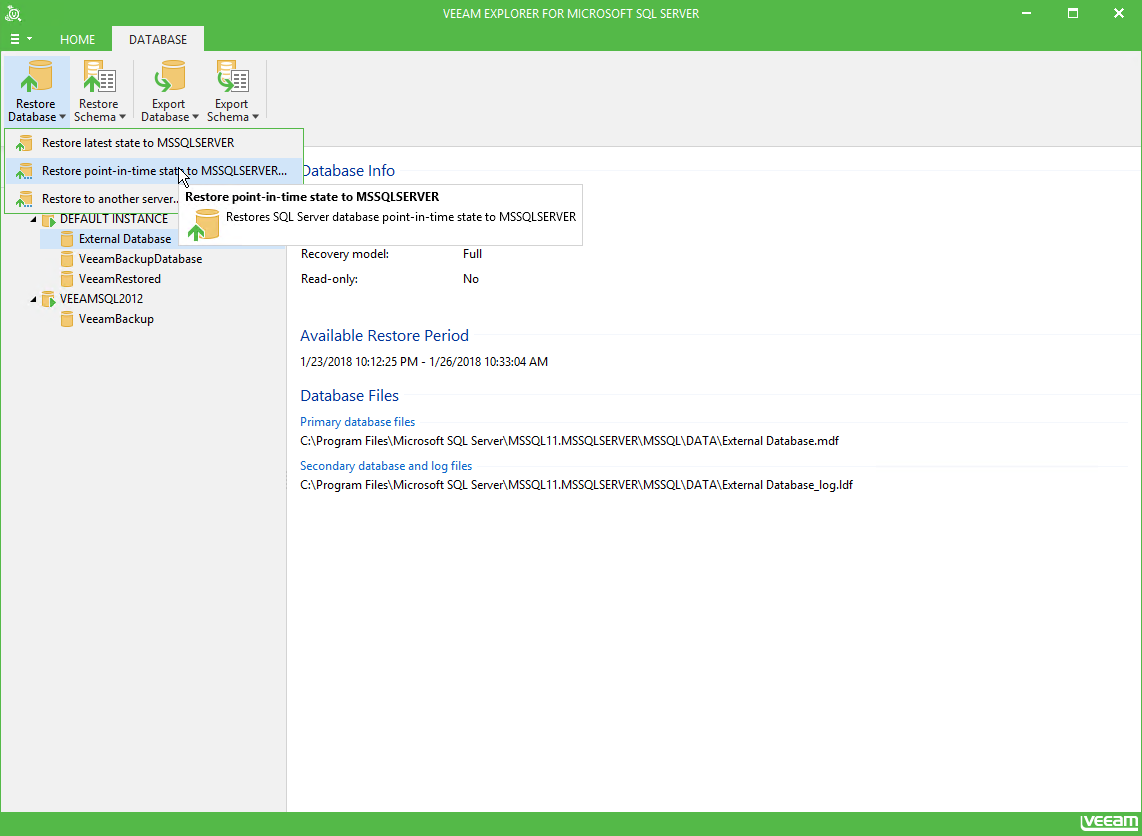1142x836 pixels.
Task: Click the VEEAMSQL2012 server icon
Action: click(x=49, y=299)
